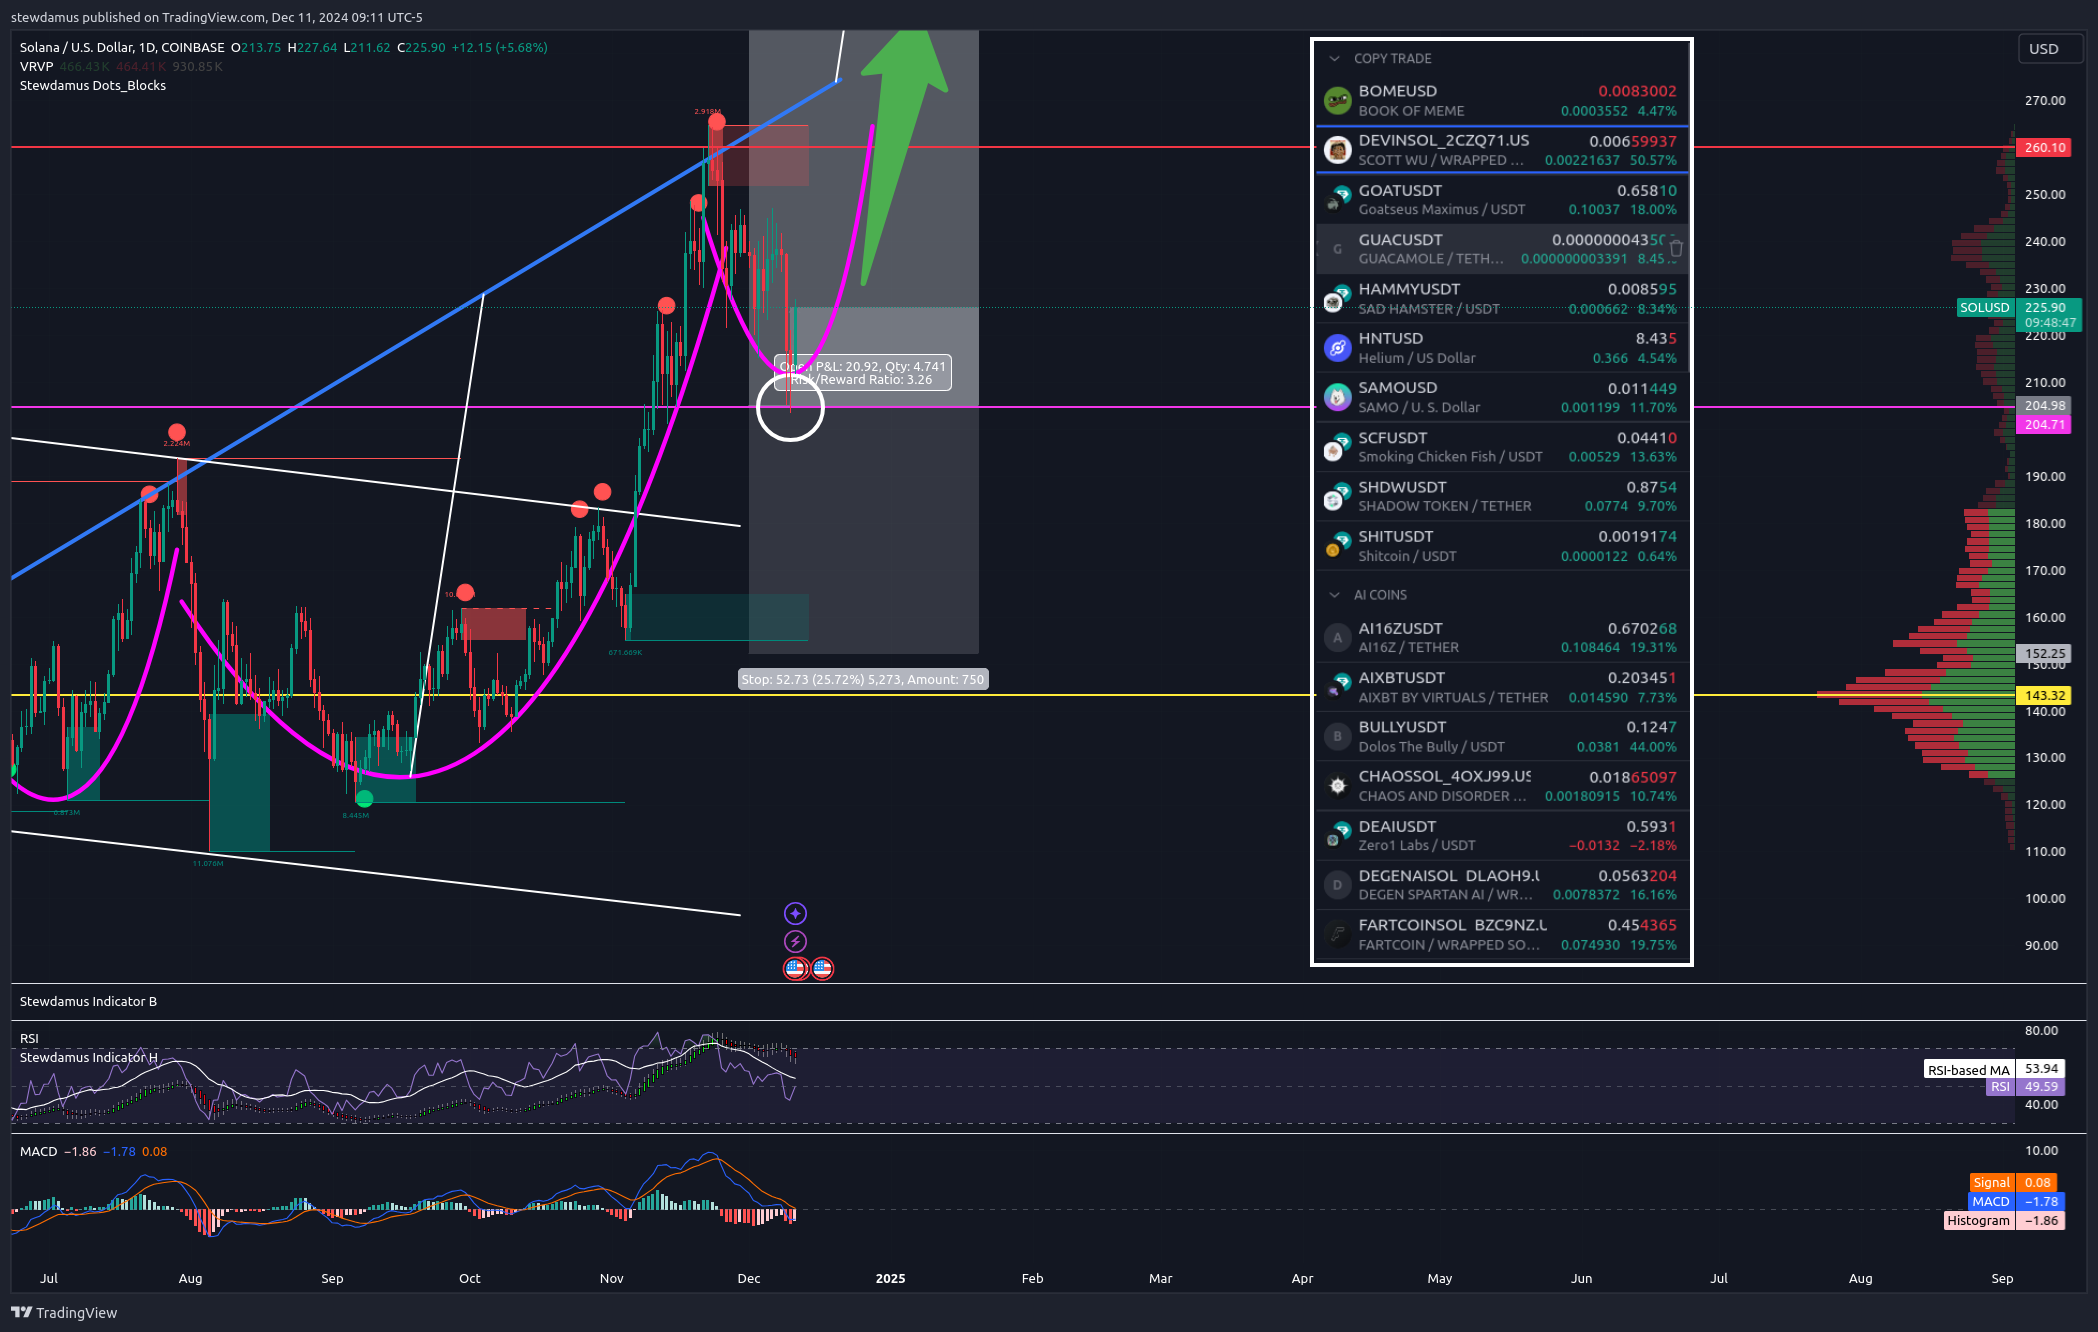Click the magenta 204.71 price label
The image size is (2098, 1332).
point(2044,424)
